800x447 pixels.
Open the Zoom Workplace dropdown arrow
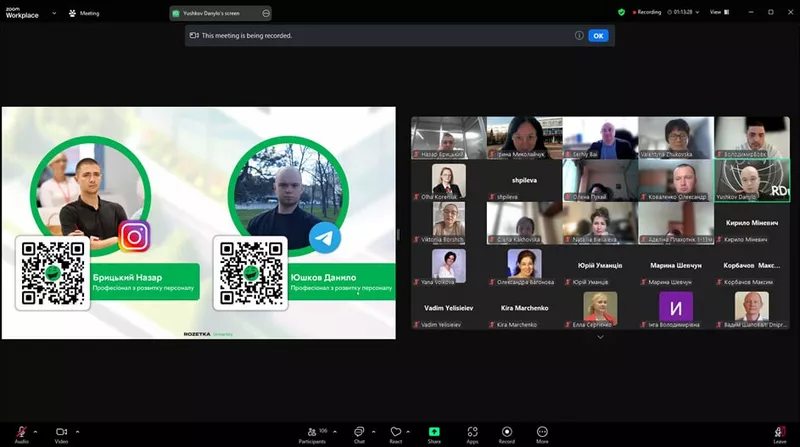[54, 13]
